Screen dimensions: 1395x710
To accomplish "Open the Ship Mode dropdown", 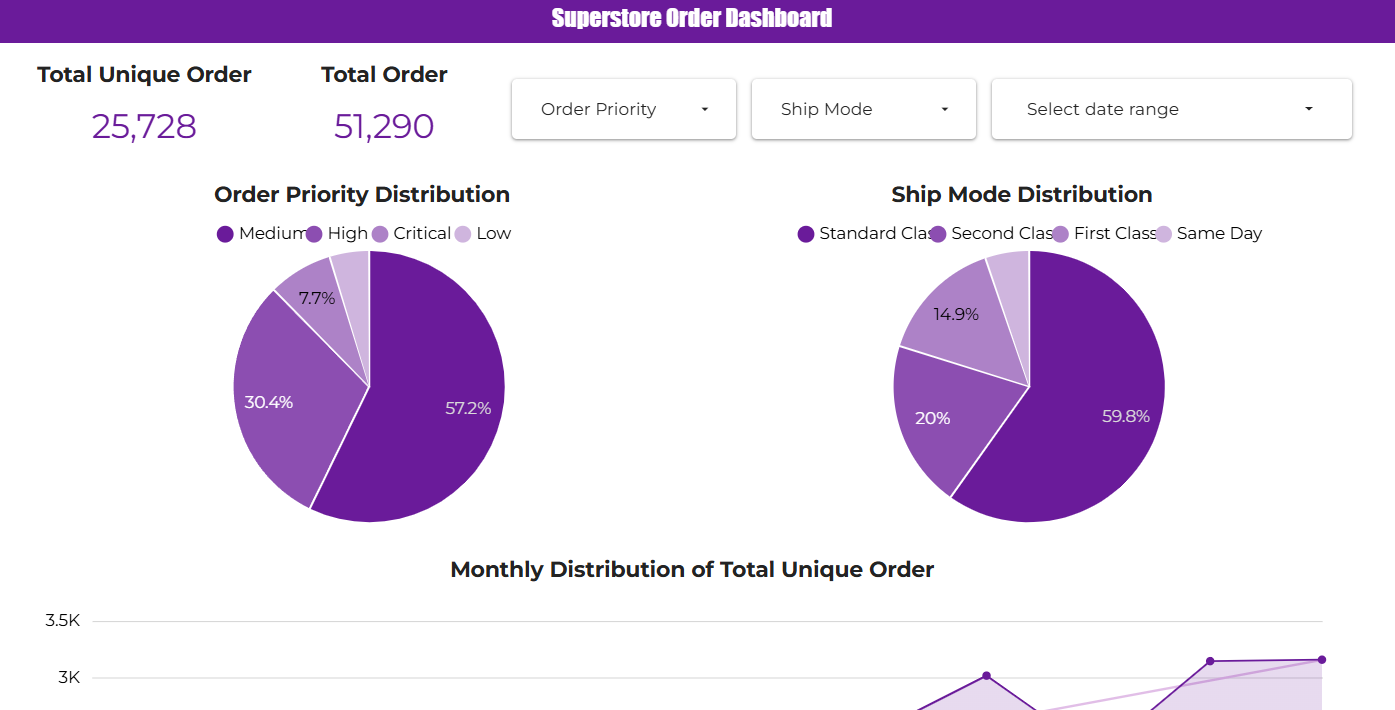I will [x=863, y=108].
